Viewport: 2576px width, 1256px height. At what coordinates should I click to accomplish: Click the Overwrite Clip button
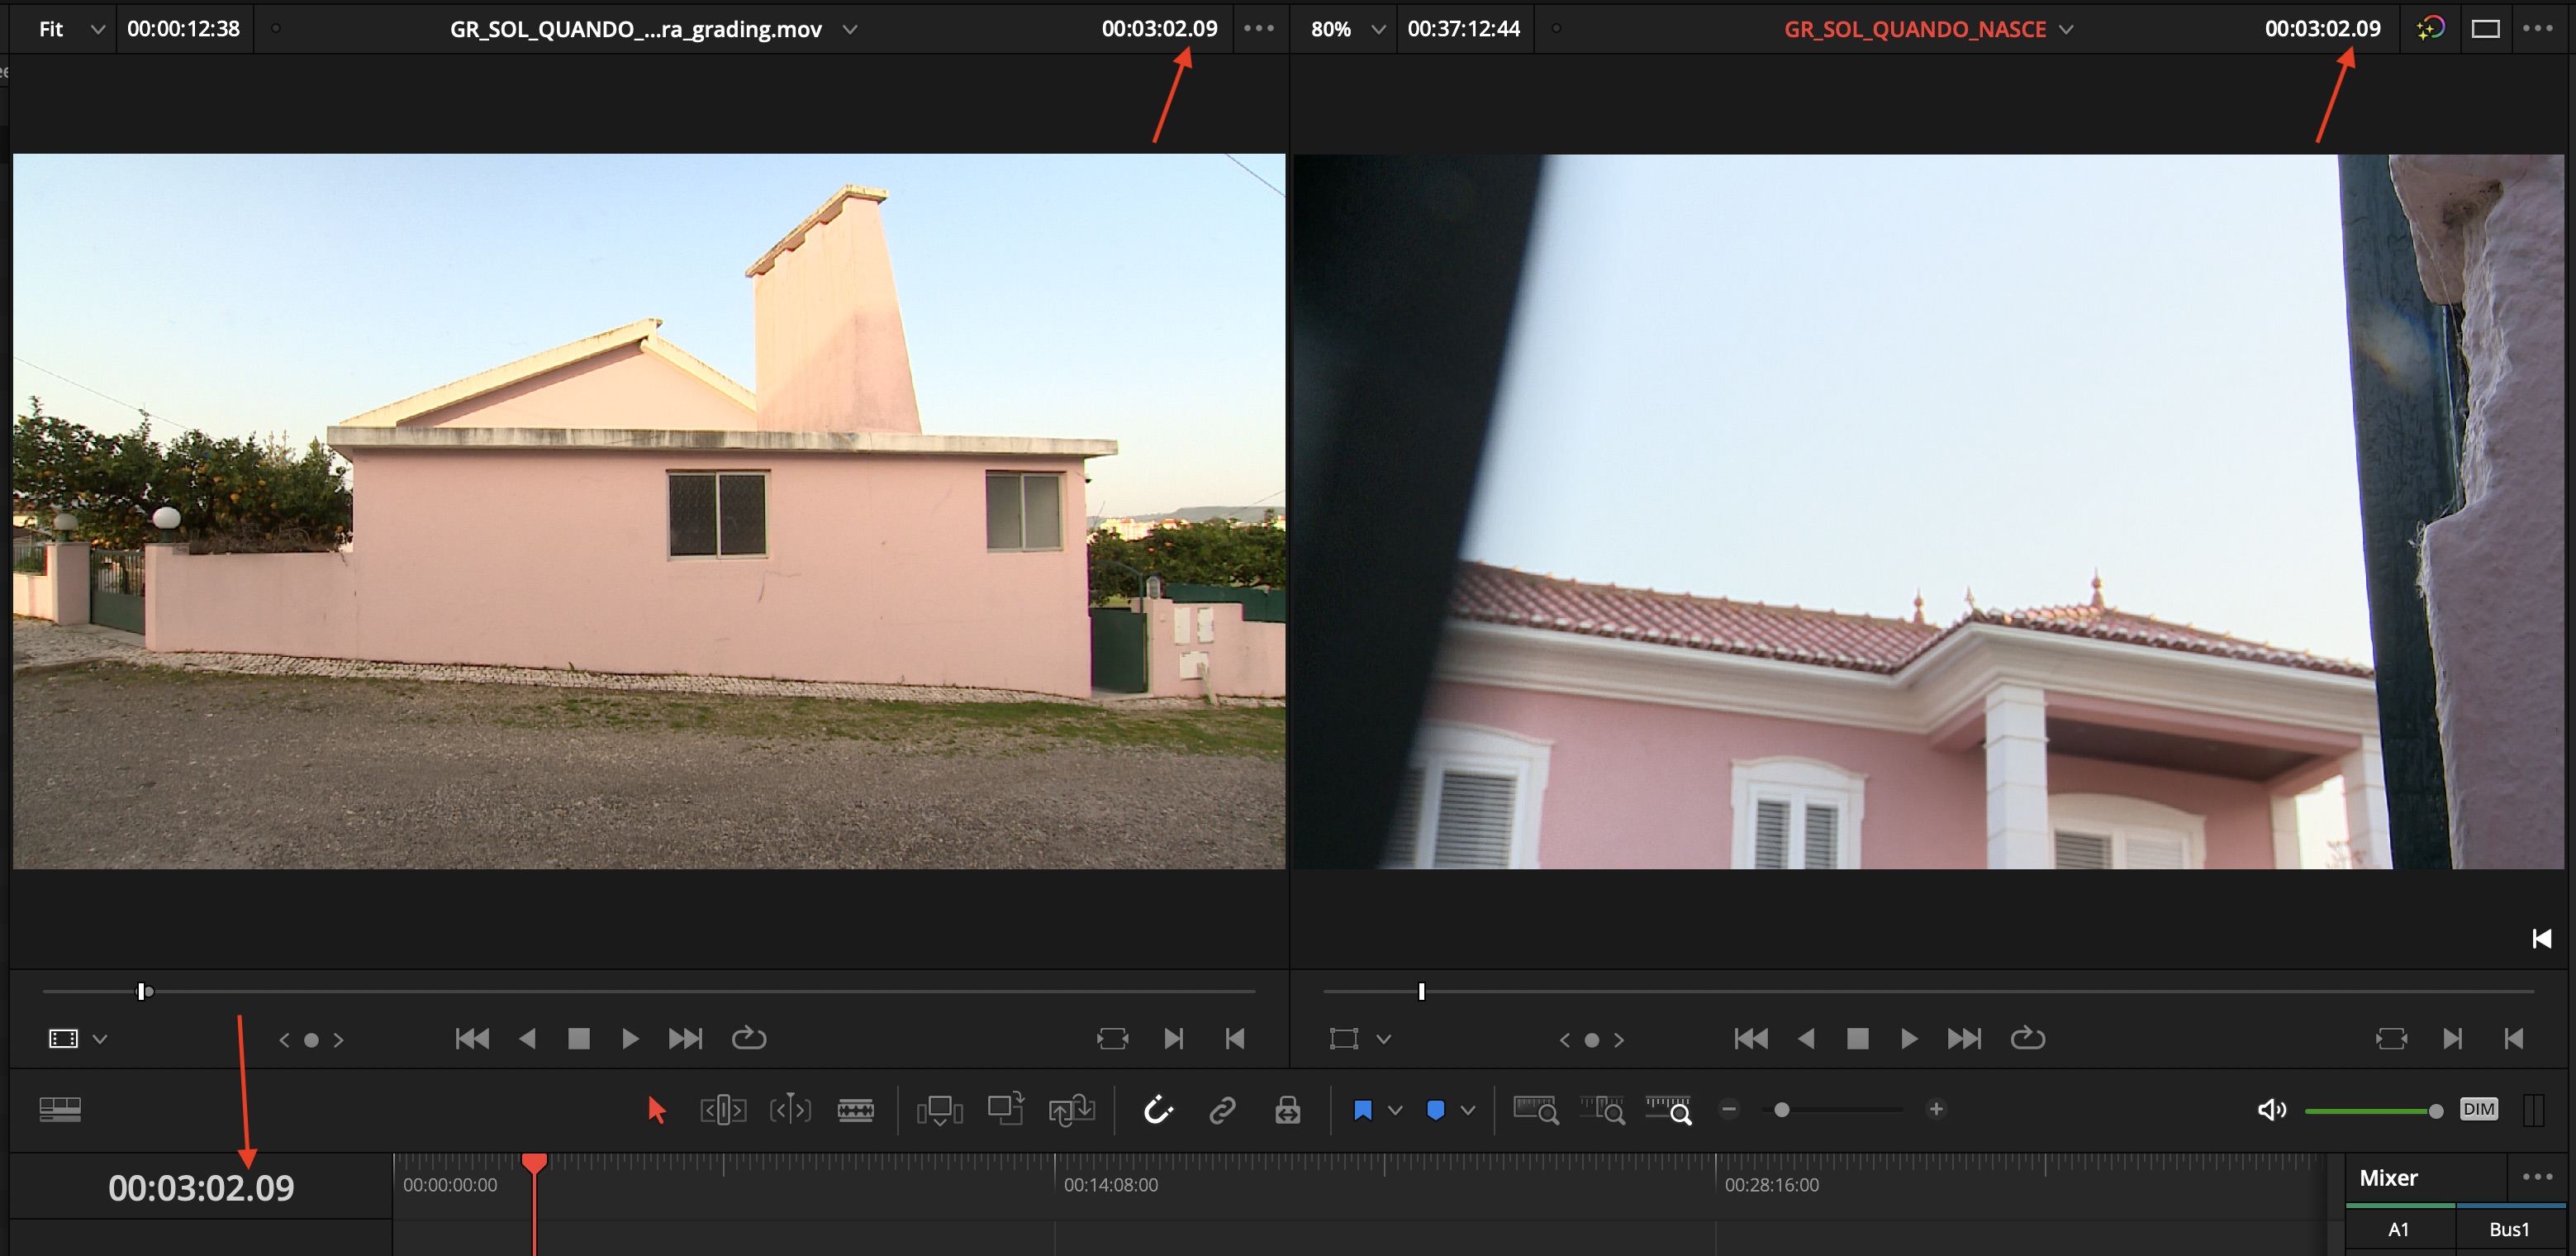point(1006,1108)
